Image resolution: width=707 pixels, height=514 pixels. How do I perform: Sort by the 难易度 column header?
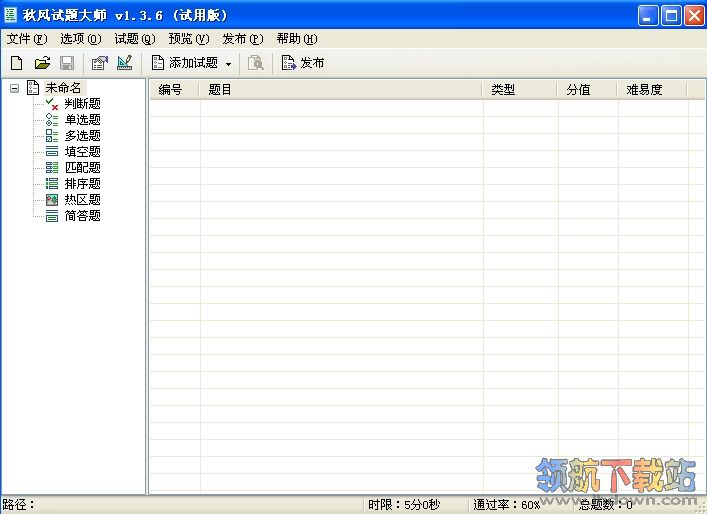pyautogui.click(x=652, y=90)
